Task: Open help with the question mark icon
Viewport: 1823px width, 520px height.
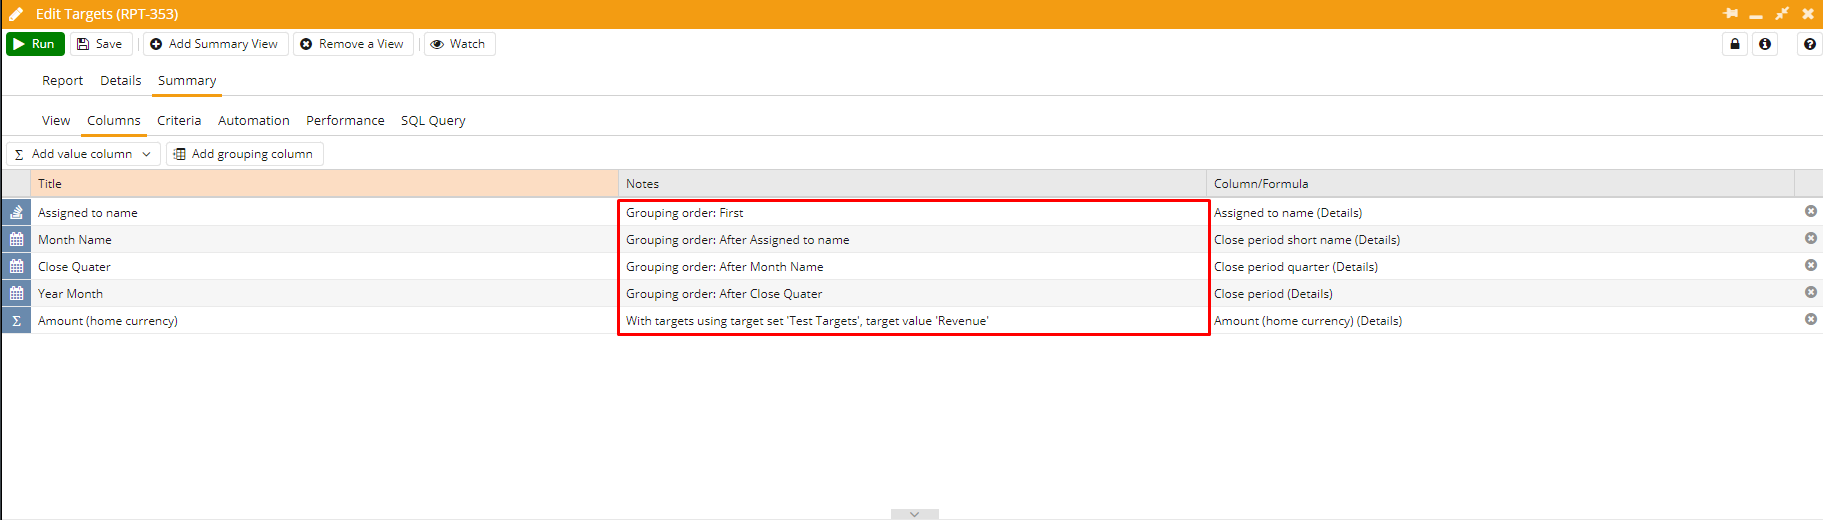Action: pyautogui.click(x=1810, y=44)
